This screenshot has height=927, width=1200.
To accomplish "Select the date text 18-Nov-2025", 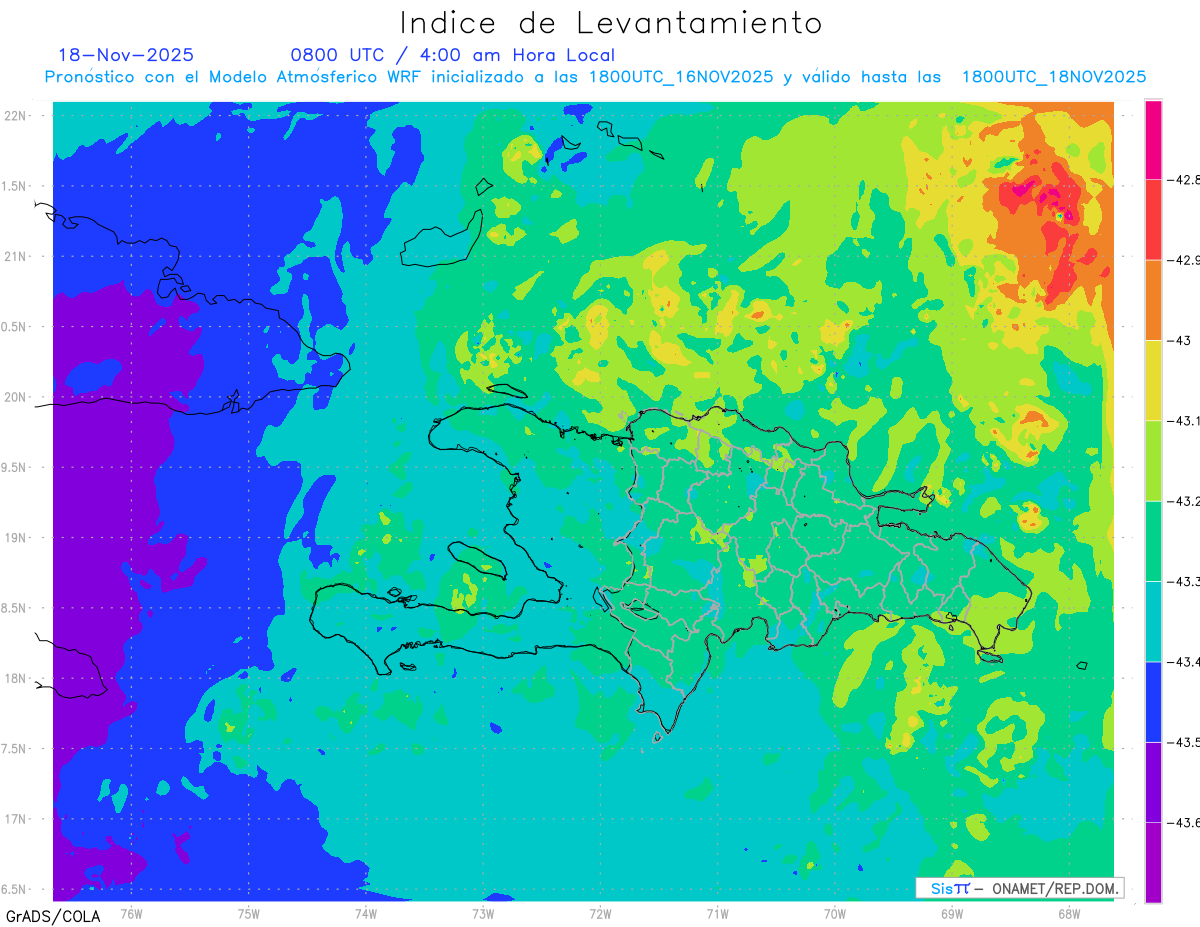I will coord(126,55).
